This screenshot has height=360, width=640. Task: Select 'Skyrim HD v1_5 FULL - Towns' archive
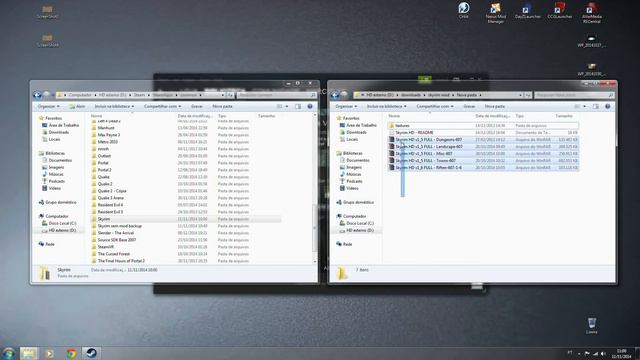coord(483,160)
